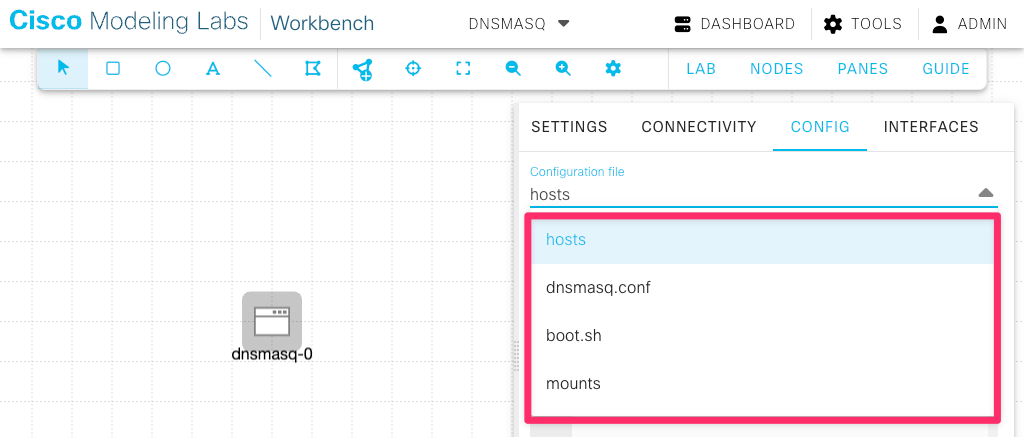Zoom in using the magnifier plus icon
The image size is (1024, 437).
click(563, 68)
